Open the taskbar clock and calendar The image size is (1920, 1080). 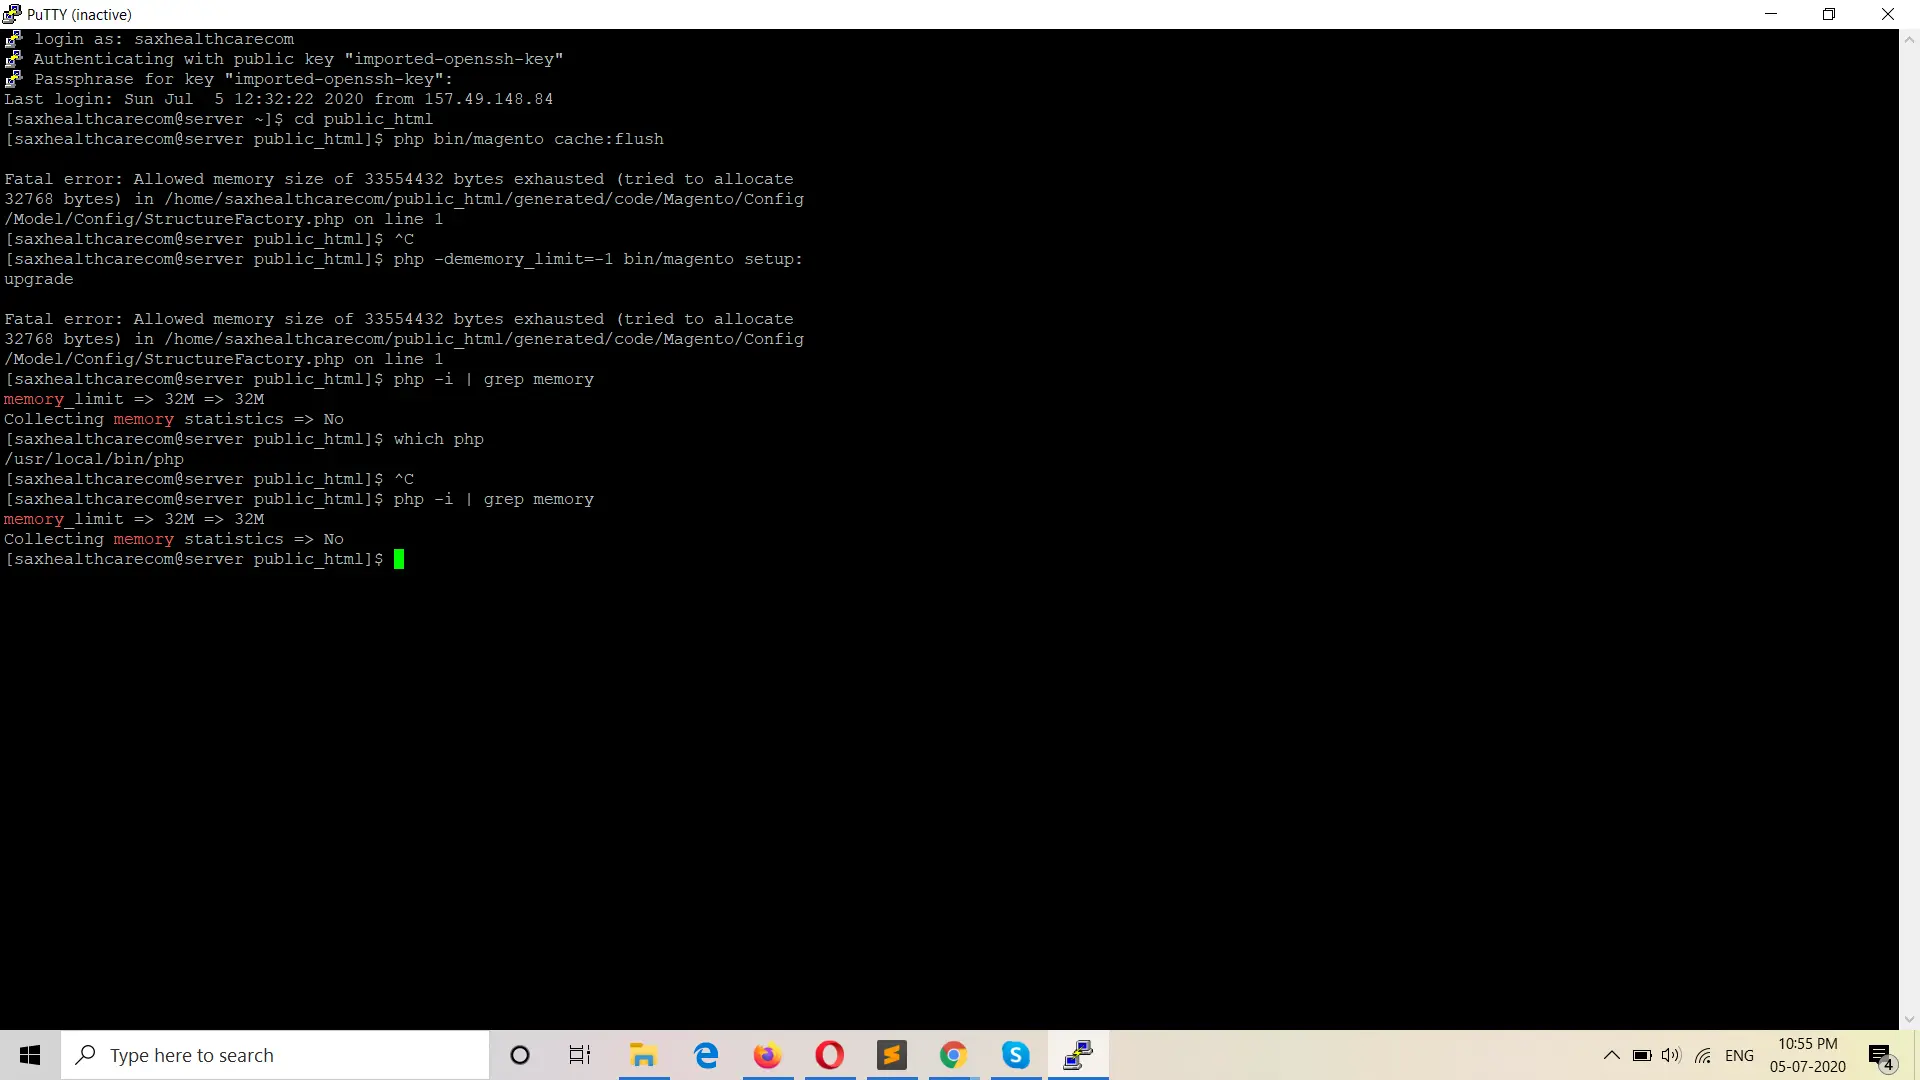click(1808, 1055)
